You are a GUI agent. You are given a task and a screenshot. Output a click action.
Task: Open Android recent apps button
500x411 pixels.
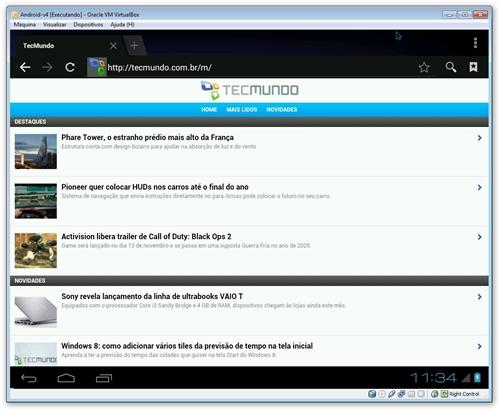pyautogui.click(x=104, y=378)
